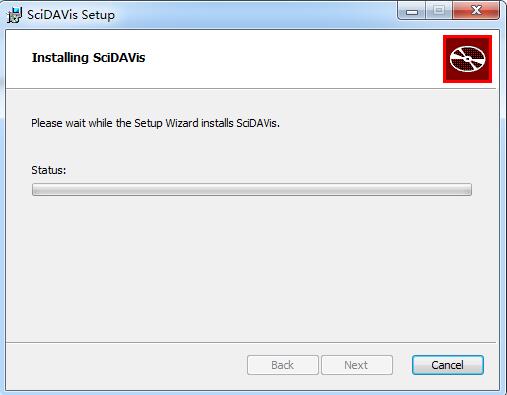This screenshot has width=507, height=395.
Task: Click the disabled Next button
Action: click(x=357, y=365)
